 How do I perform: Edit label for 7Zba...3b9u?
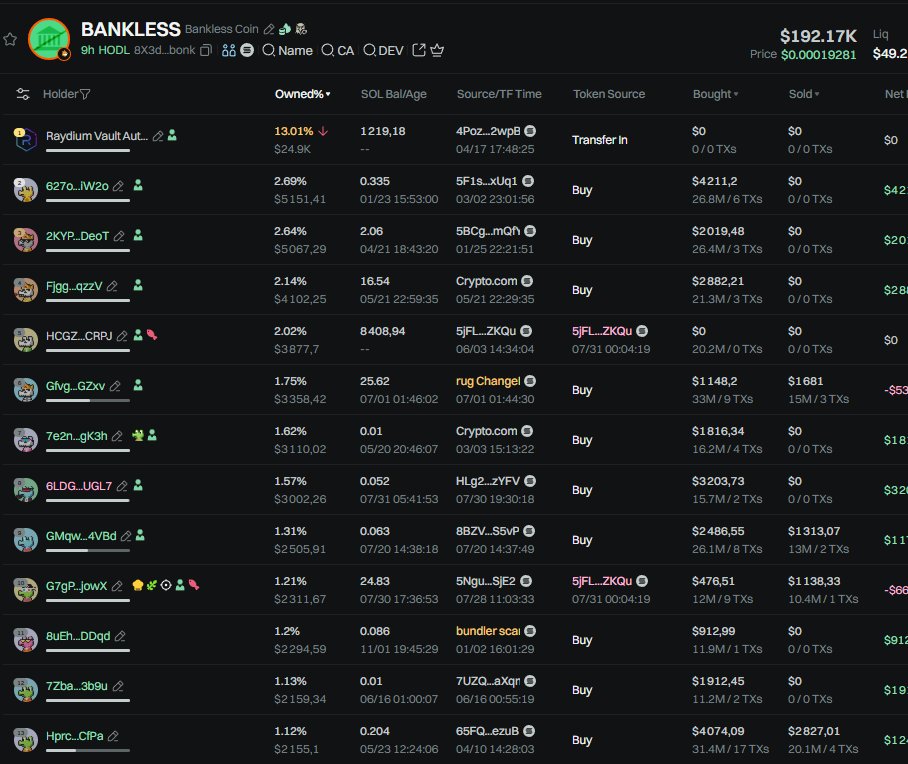[x=118, y=686]
